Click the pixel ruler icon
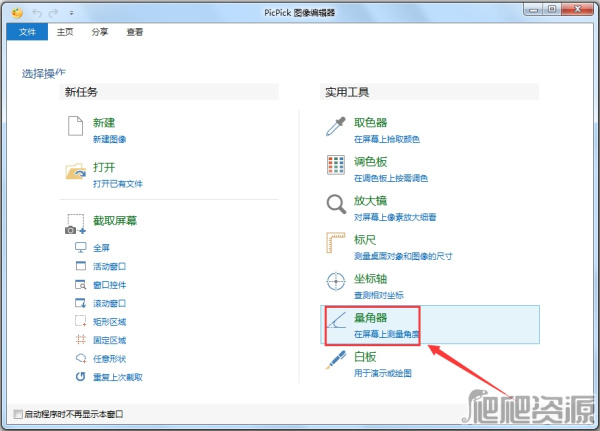Screen dimensions: 600x431 336,243
